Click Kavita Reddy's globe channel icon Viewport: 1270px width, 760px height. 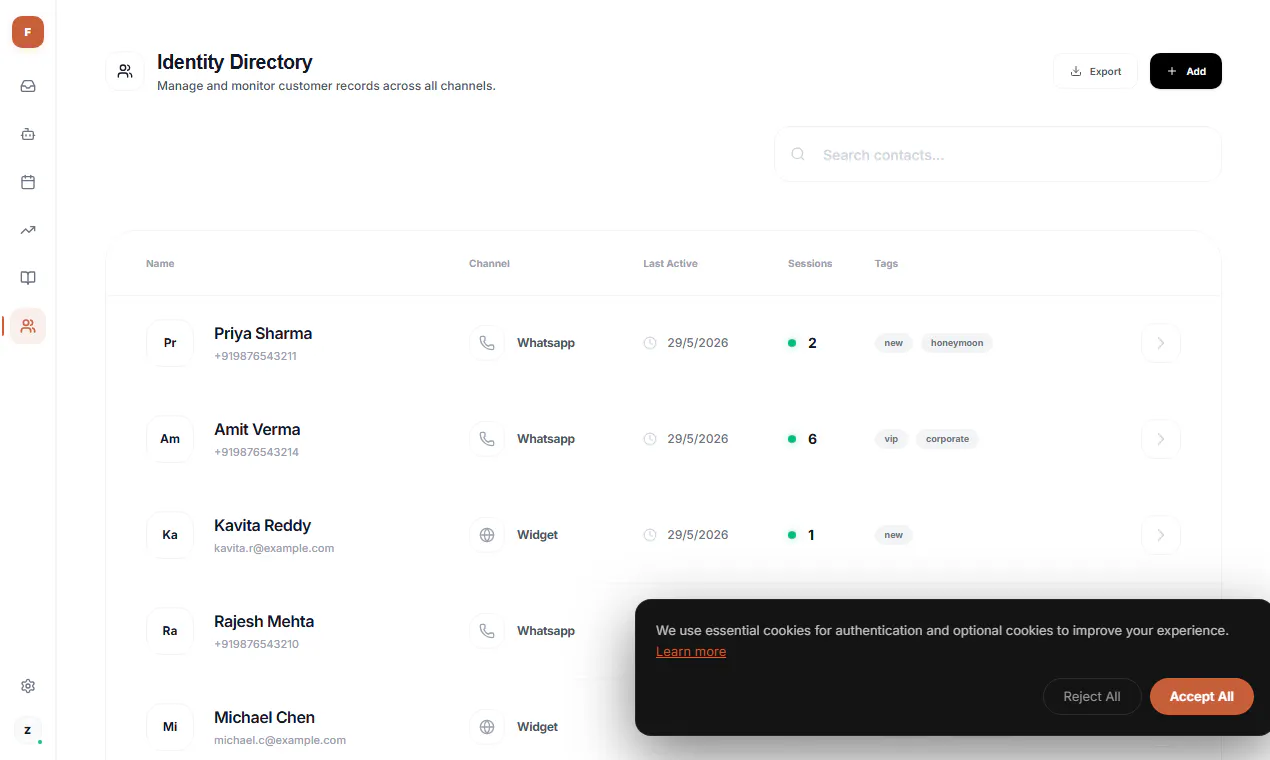(x=487, y=535)
